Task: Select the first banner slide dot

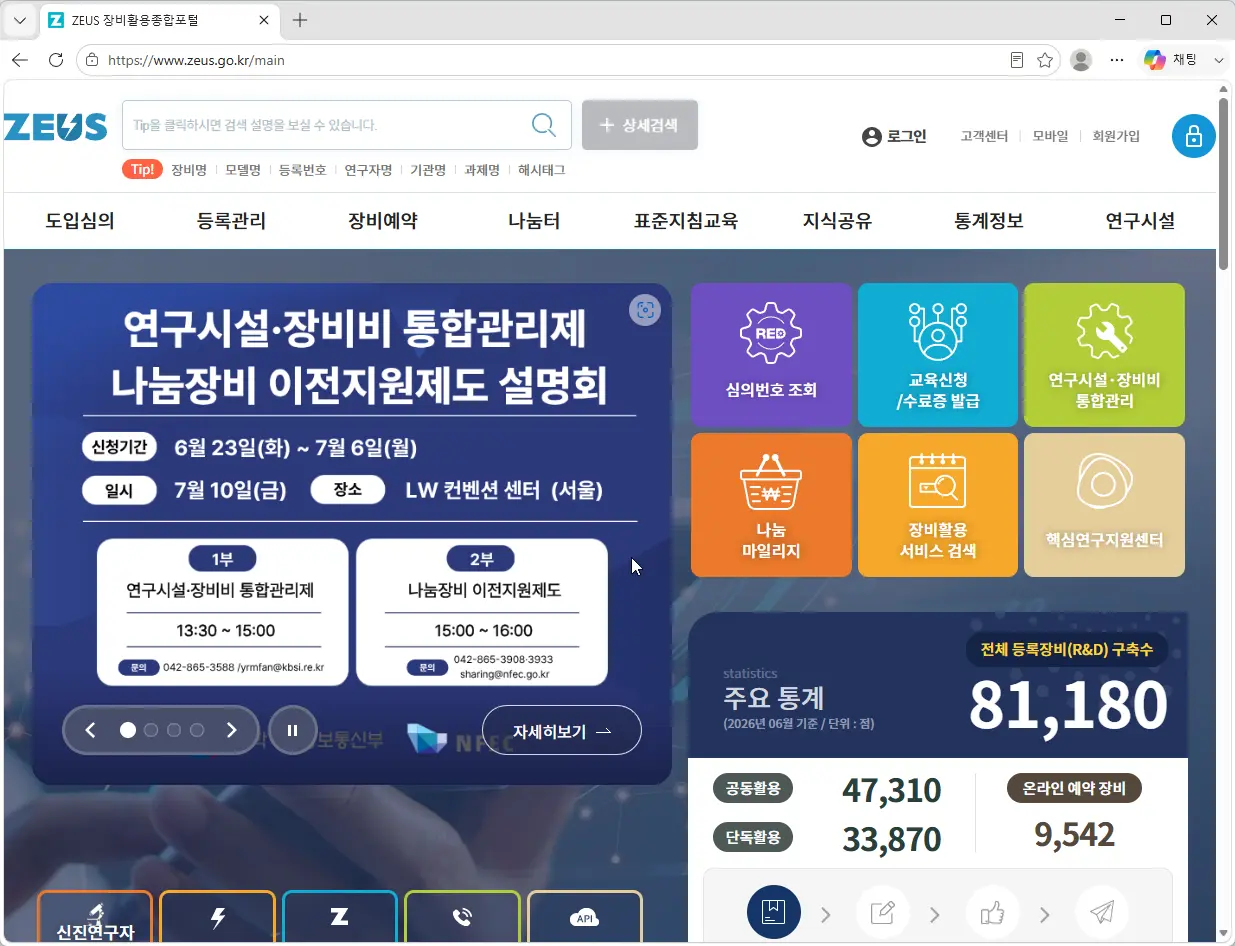Action: [128, 730]
